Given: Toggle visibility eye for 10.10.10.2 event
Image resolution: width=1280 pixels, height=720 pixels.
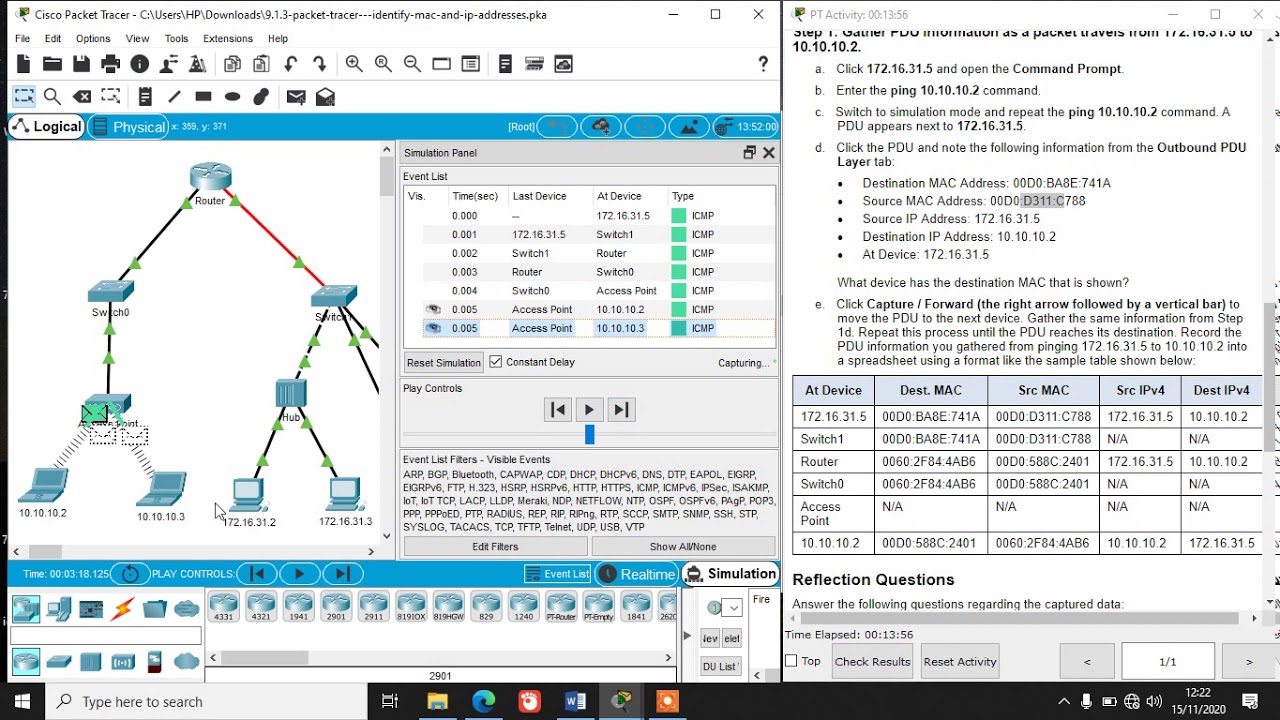Looking at the screenshot, I should (433, 309).
